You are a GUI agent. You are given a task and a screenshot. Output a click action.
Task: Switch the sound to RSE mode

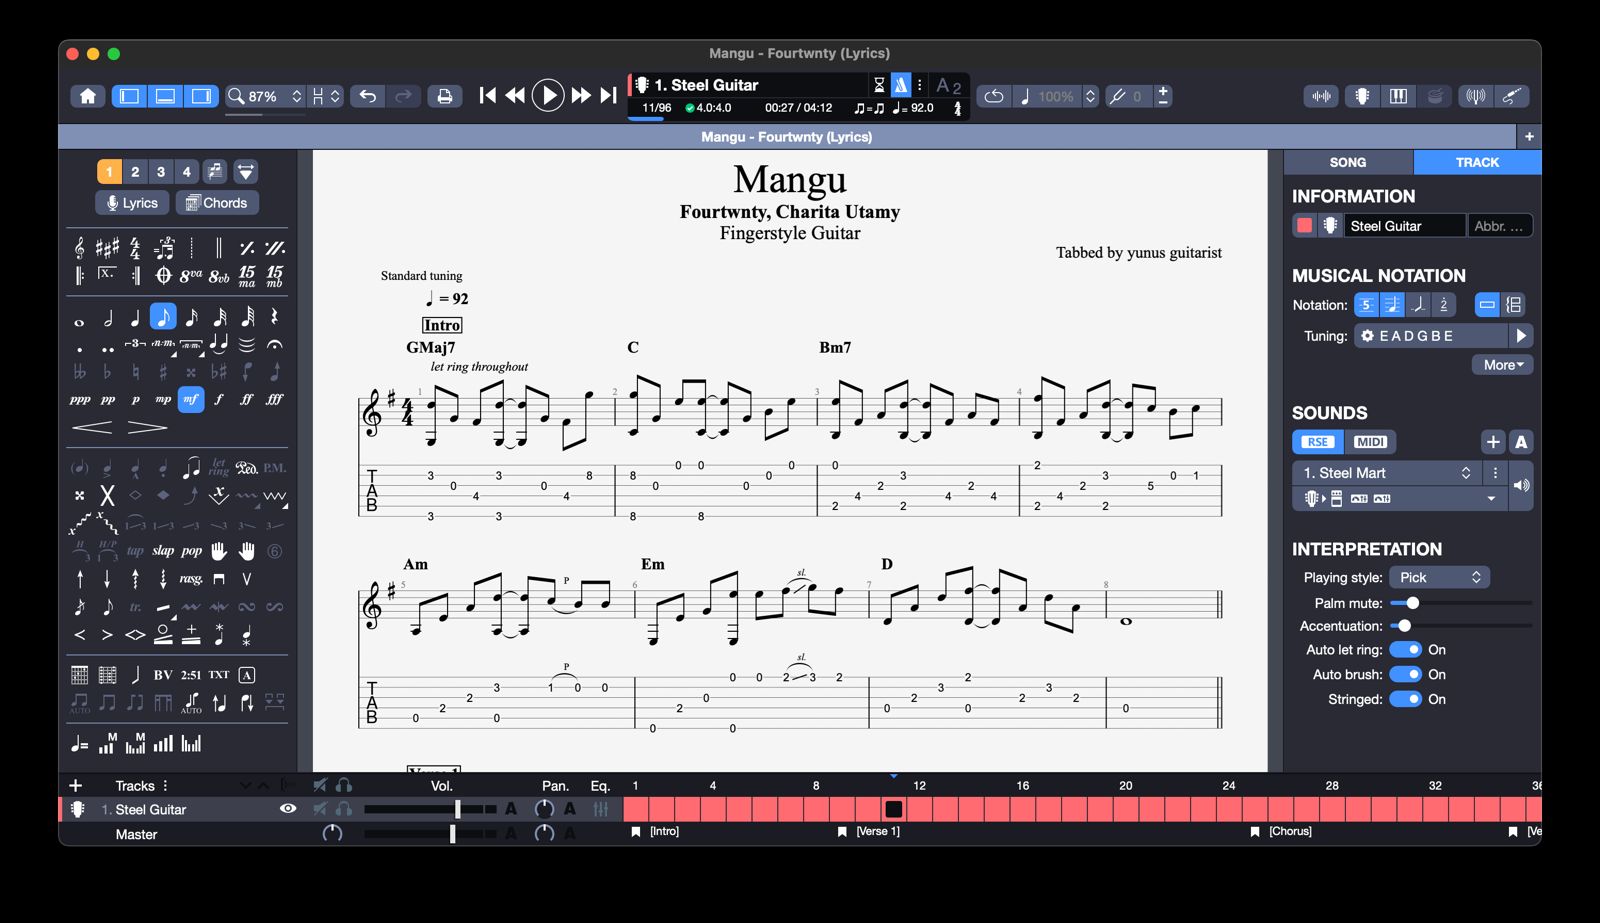(x=1318, y=442)
